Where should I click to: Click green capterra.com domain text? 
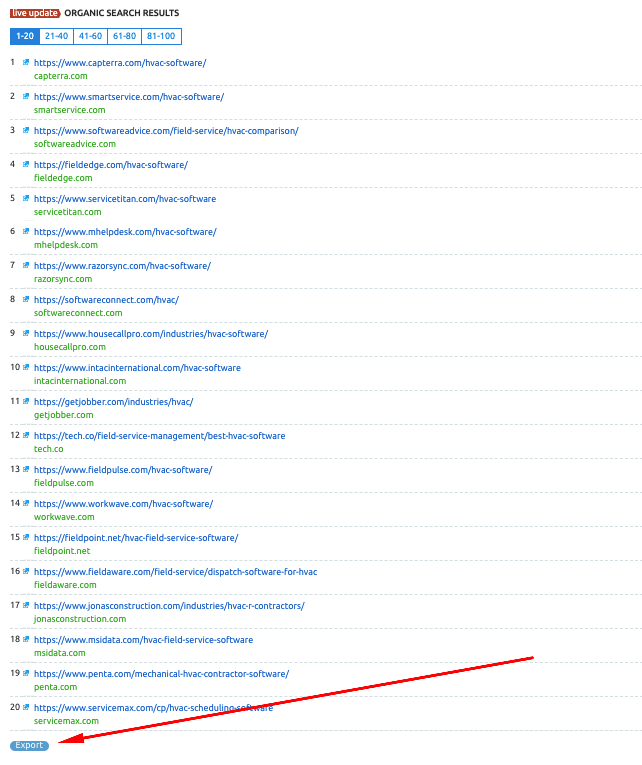tap(60, 76)
